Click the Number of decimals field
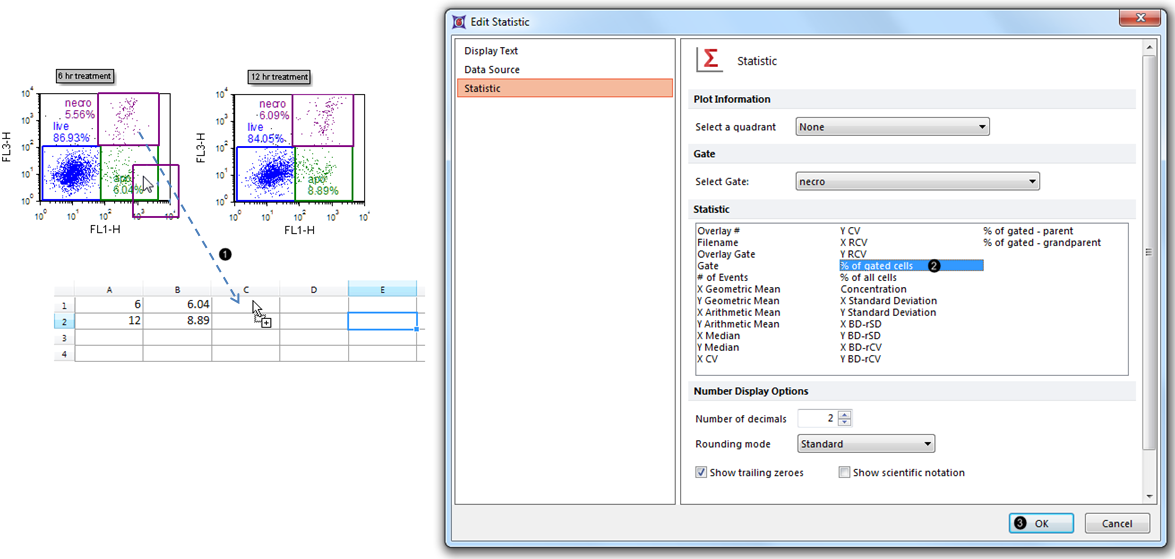 [x=817, y=419]
